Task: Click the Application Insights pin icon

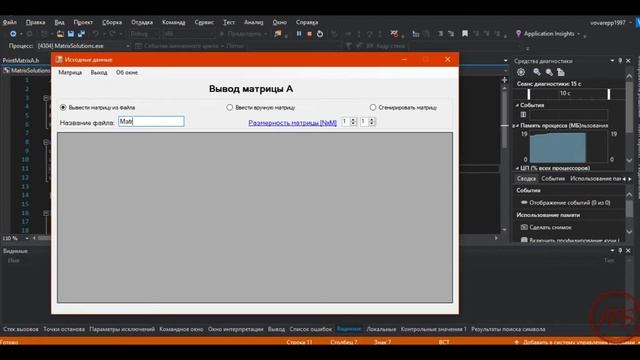Action: pyautogui.click(x=518, y=33)
